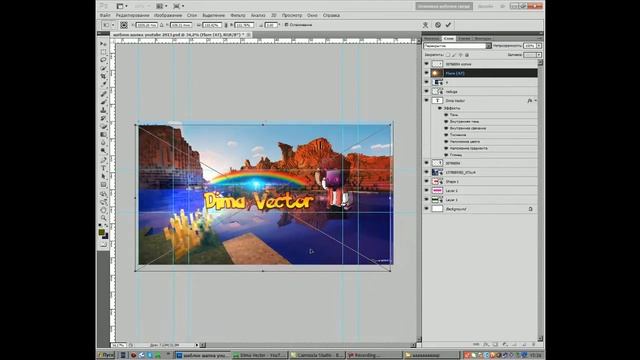Toggle the Сглаживание checkbox

click(x=287, y=25)
